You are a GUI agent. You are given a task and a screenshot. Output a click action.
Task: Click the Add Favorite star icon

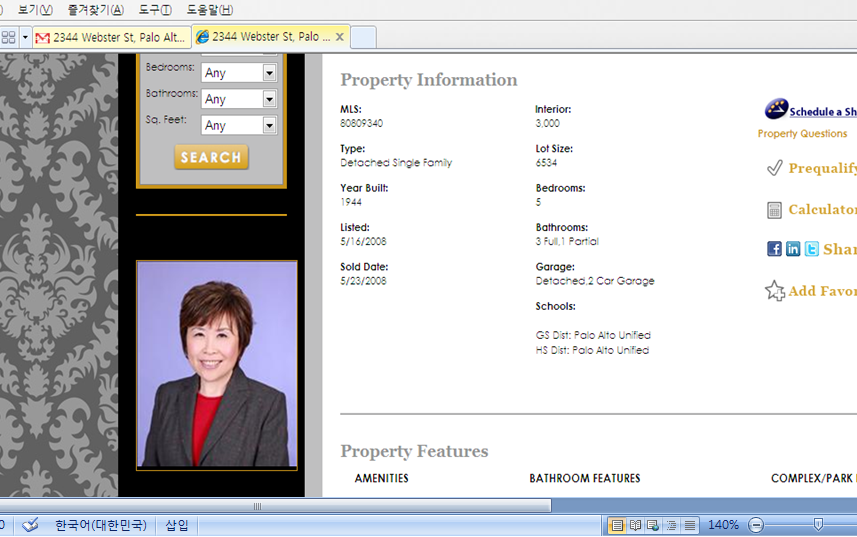[x=775, y=291]
